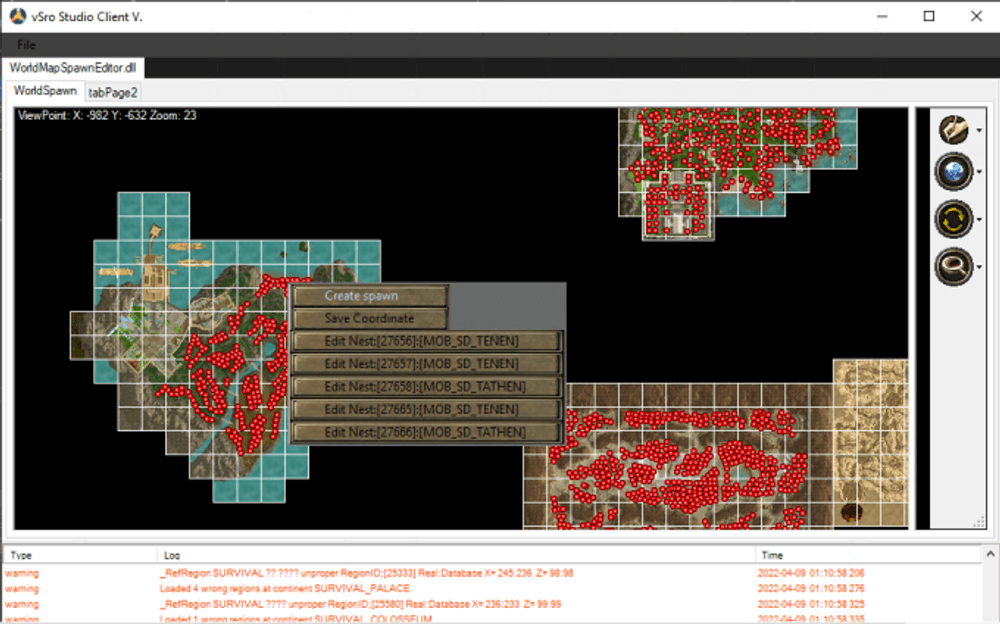Click Save Coordinate in the context menu
Viewport: 1000px width, 624px height.
coord(369,318)
